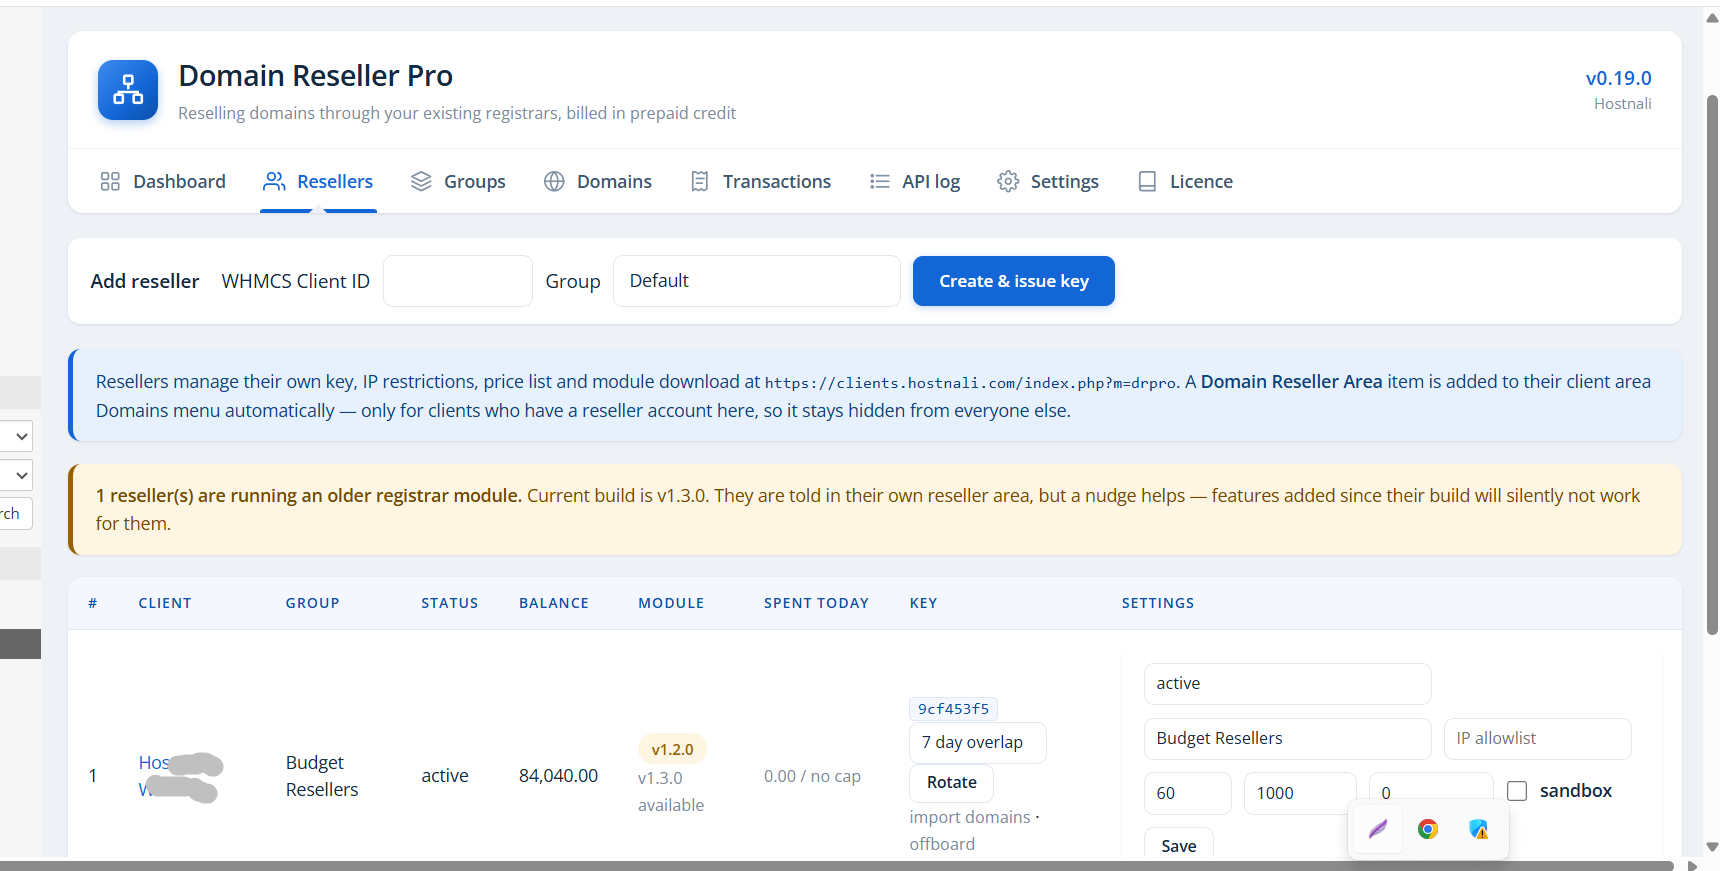Viewport: 1720px width, 871px height.
Task: Switch to the Groups tab
Action: [458, 181]
